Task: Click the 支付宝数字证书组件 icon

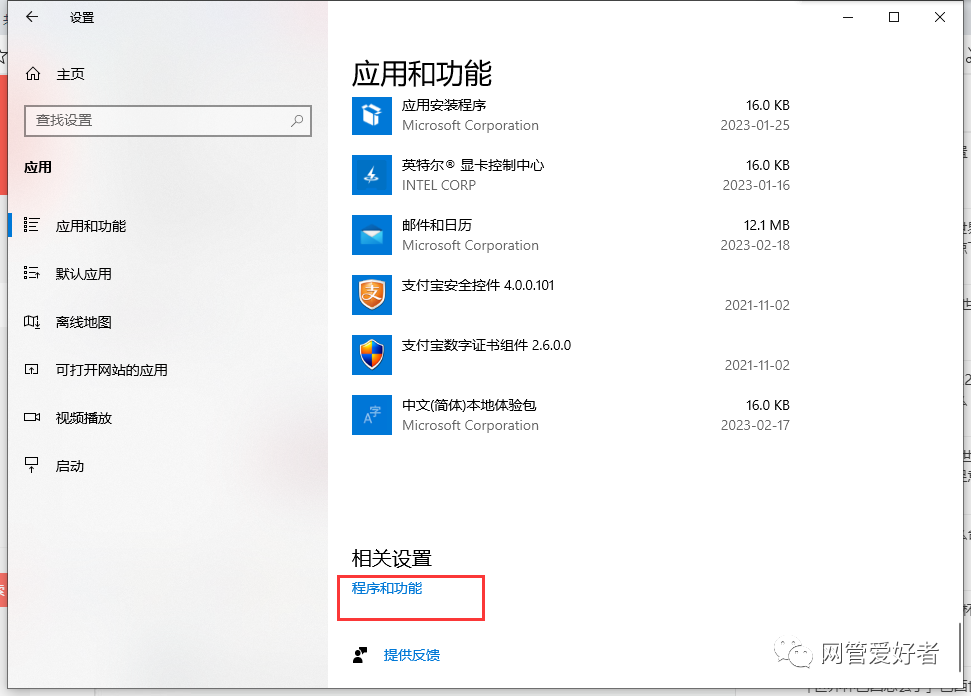Action: point(371,355)
